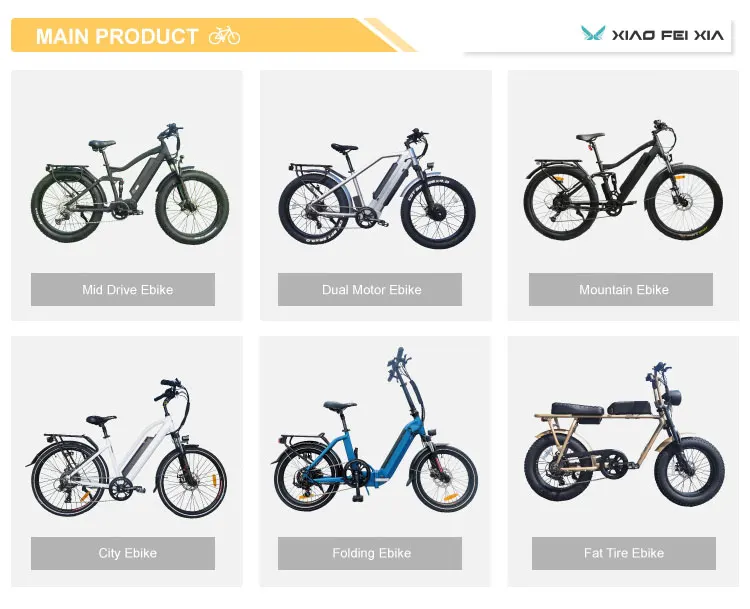Viewport: 750px width, 609px height.
Task: Click the blue folding ebike photo
Action: (x=374, y=430)
